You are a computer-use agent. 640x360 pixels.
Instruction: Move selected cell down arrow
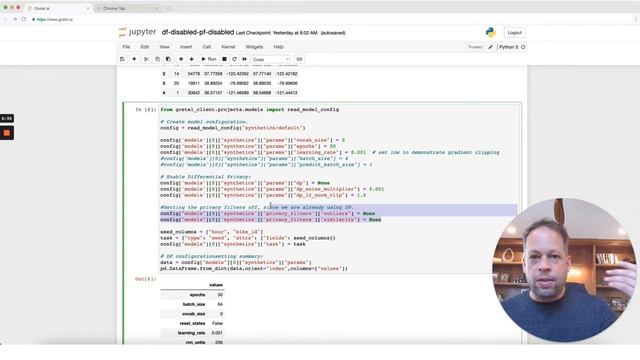click(191, 59)
